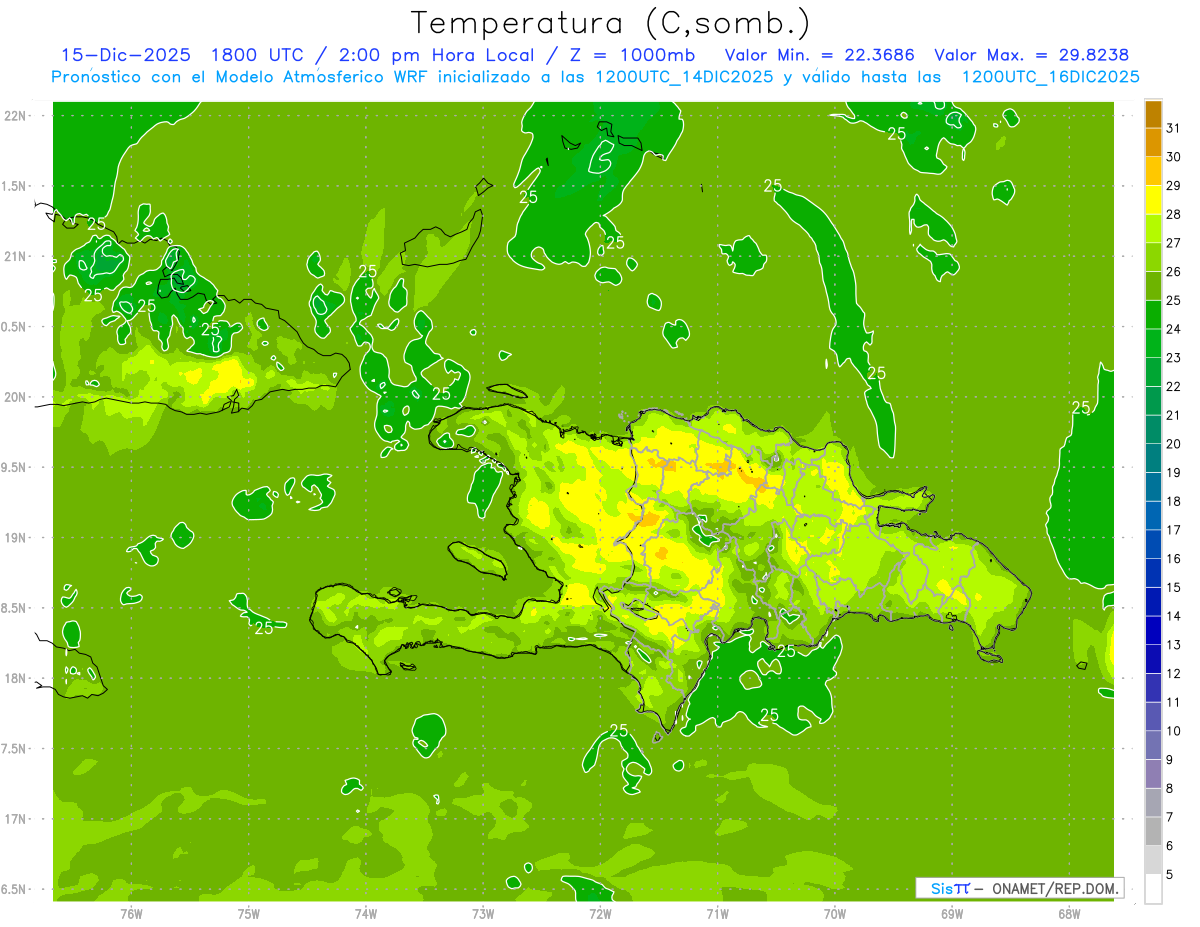The width and height of the screenshot is (1200, 927).
Task: Click the legend swatch between 25 and 26
Action: point(1153,286)
